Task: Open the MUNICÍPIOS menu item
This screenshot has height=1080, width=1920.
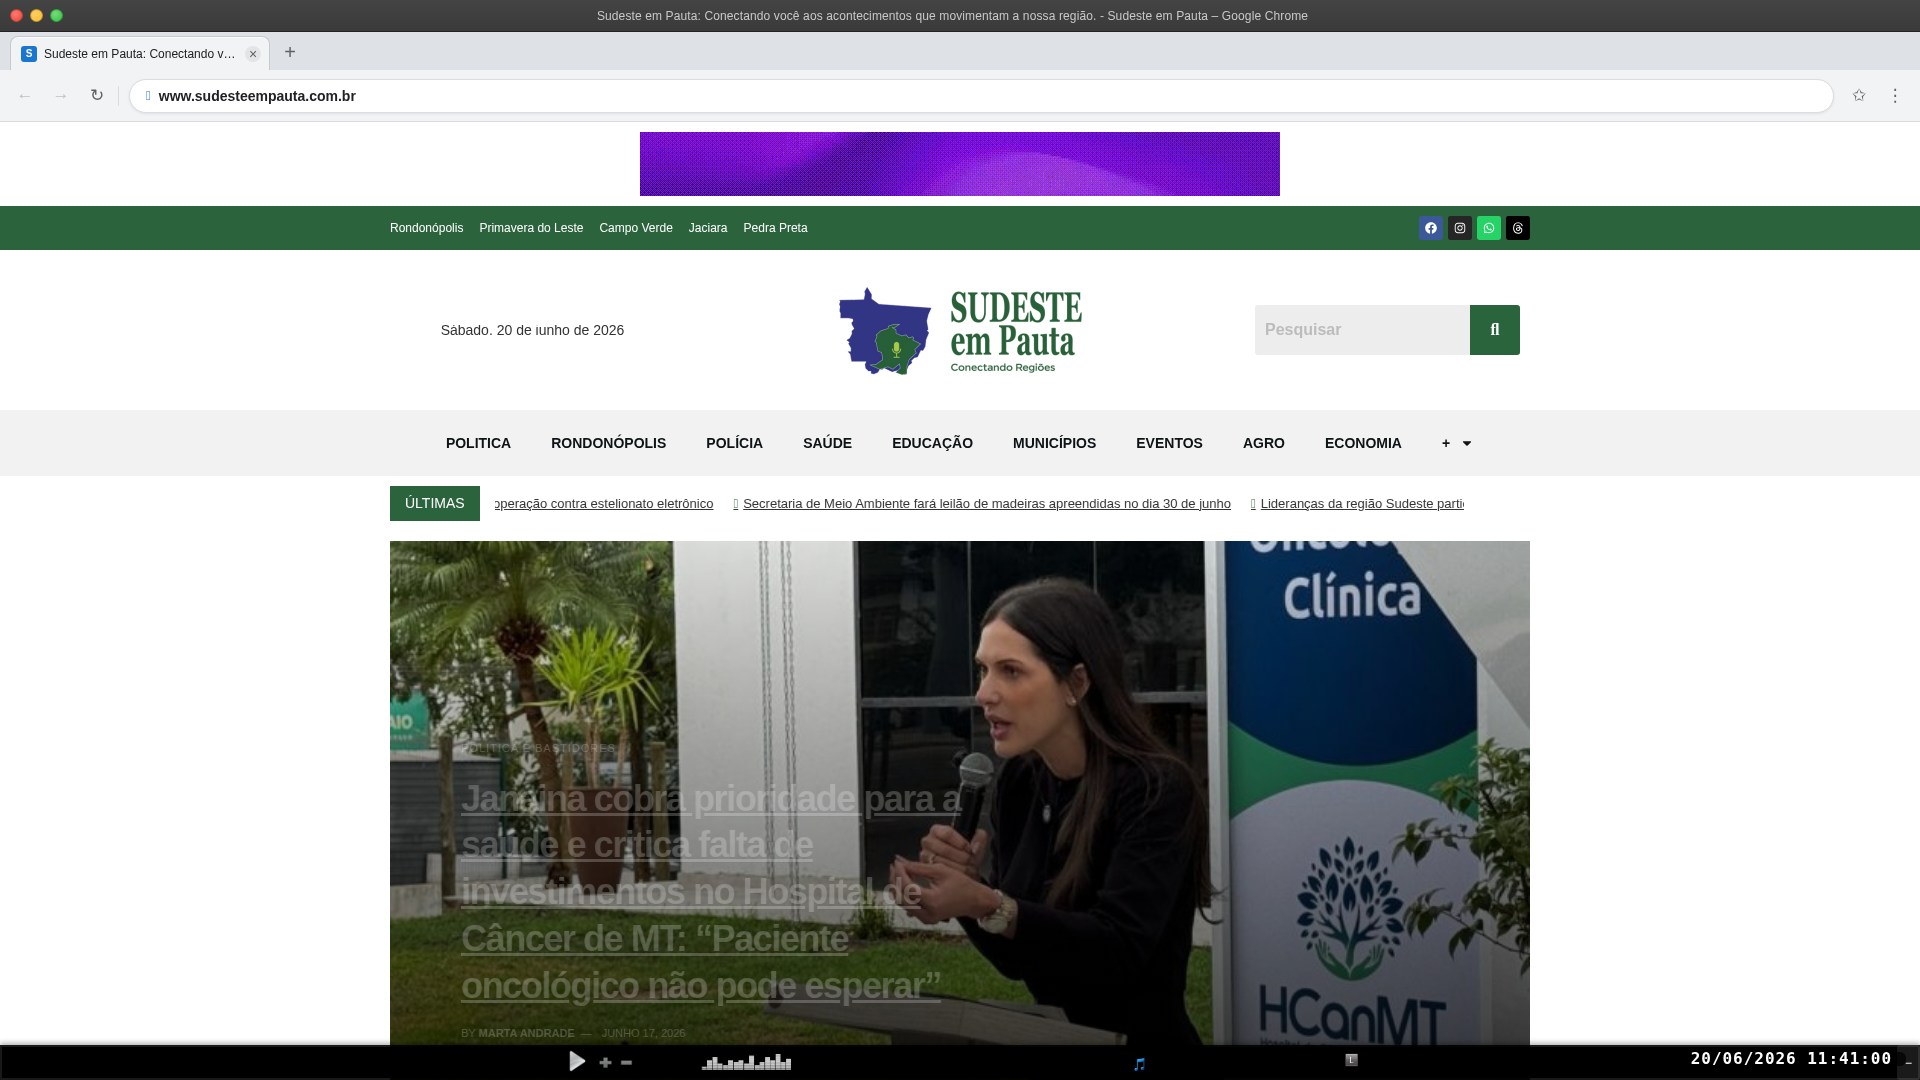Action: 1054,443
